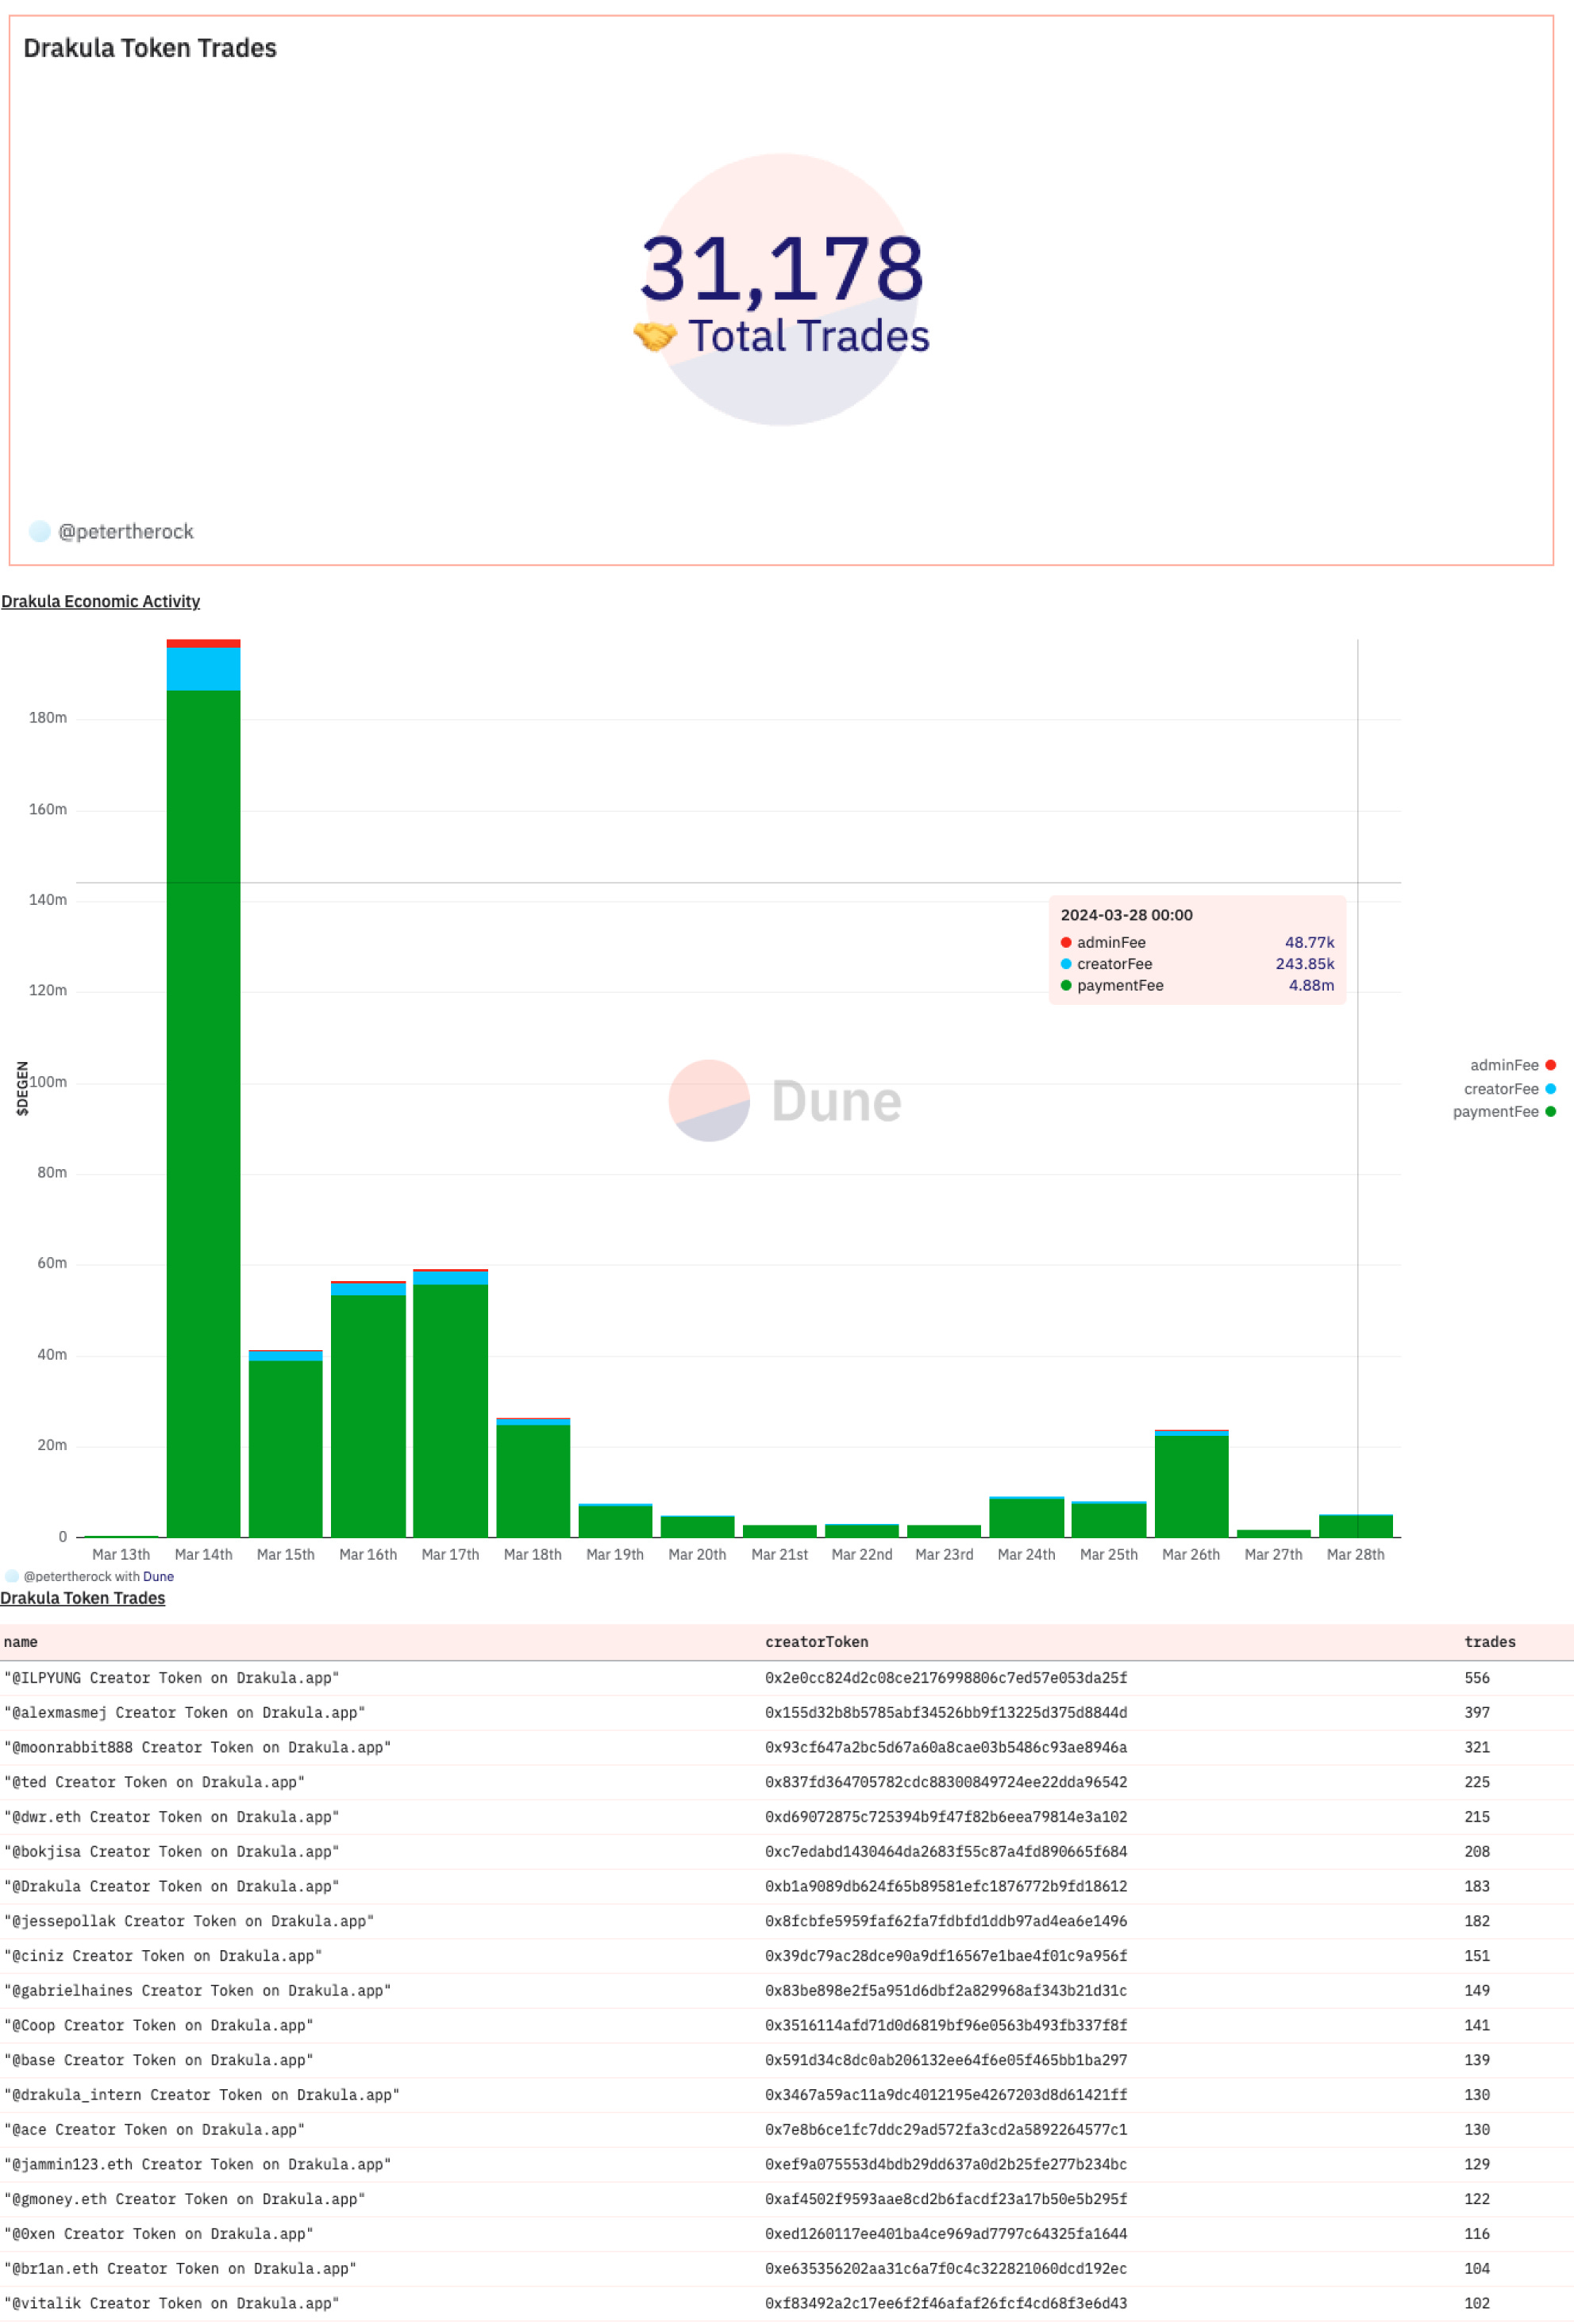Select the '@ciniz Creator Token' name cell
The width and height of the screenshot is (1574, 2324).
tap(163, 1955)
